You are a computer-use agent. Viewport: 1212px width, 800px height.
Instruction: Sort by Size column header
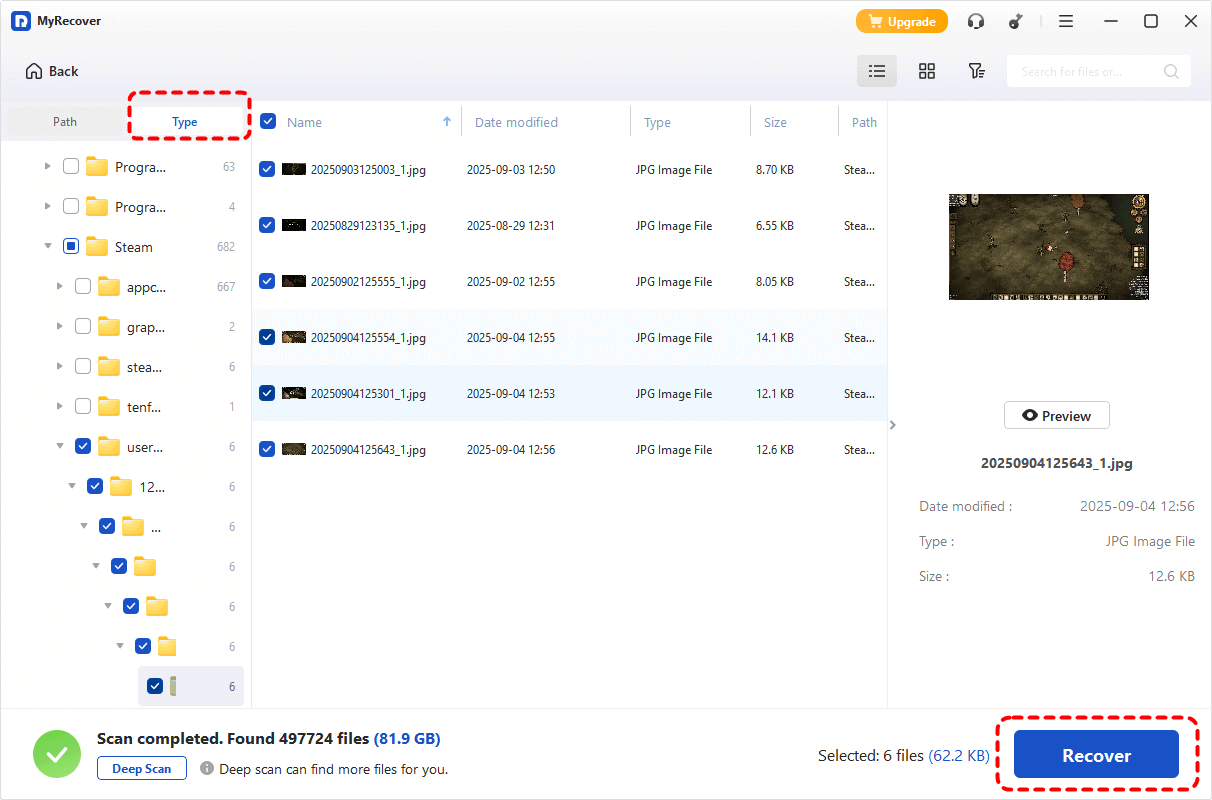tap(775, 122)
